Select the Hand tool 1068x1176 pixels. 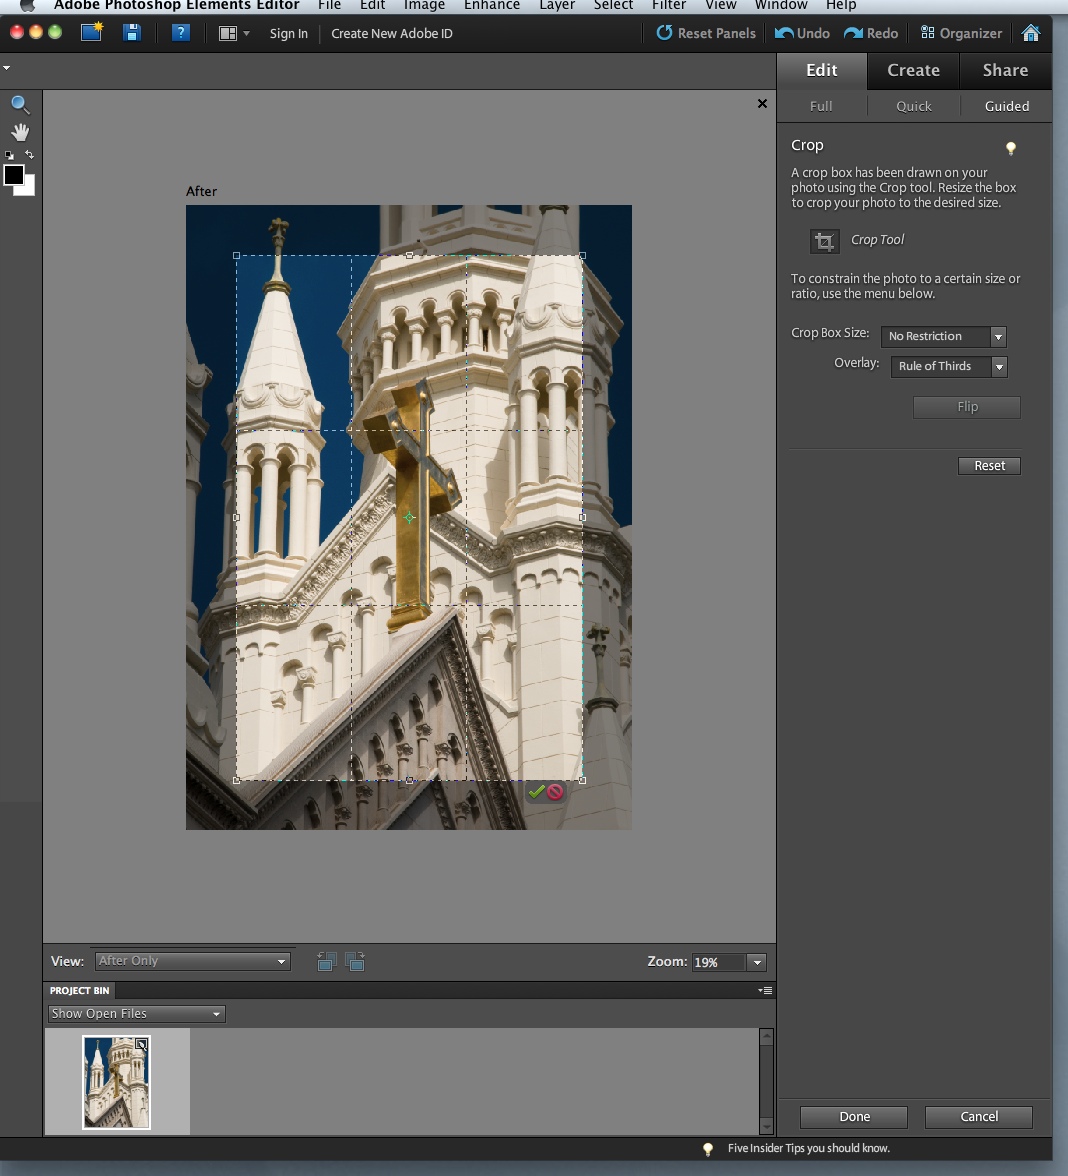pyautogui.click(x=20, y=132)
